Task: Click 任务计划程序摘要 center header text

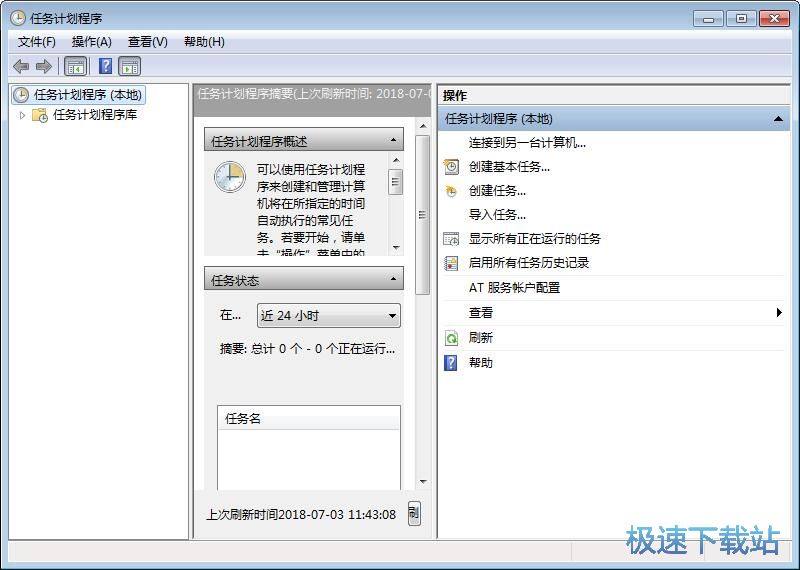Action: (312, 94)
